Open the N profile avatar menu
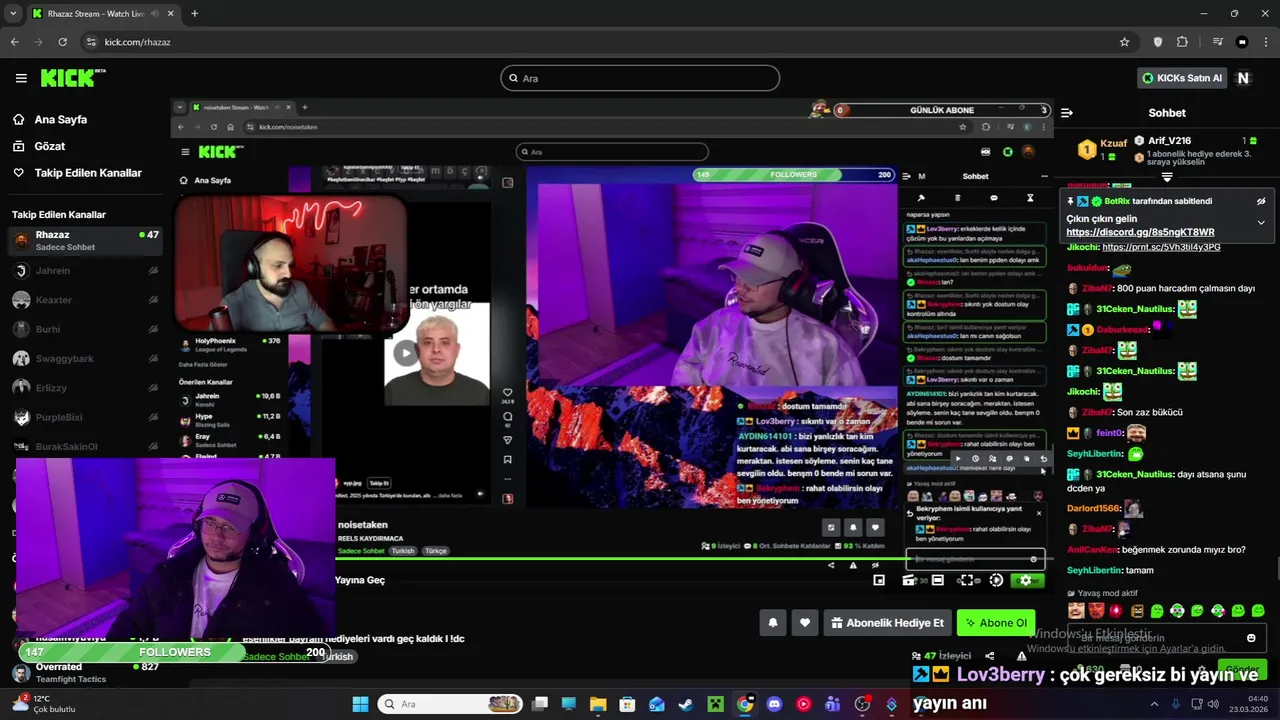Viewport: 1280px width, 720px height. click(x=1243, y=78)
